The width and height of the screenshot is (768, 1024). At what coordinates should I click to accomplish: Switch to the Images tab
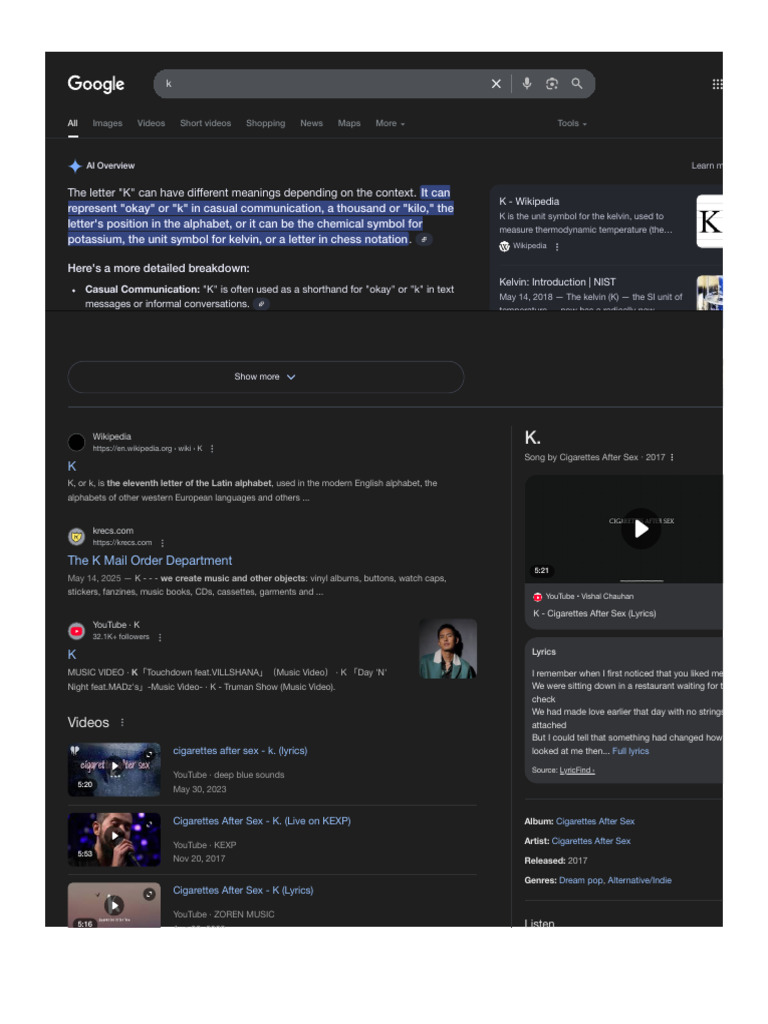tap(108, 123)
